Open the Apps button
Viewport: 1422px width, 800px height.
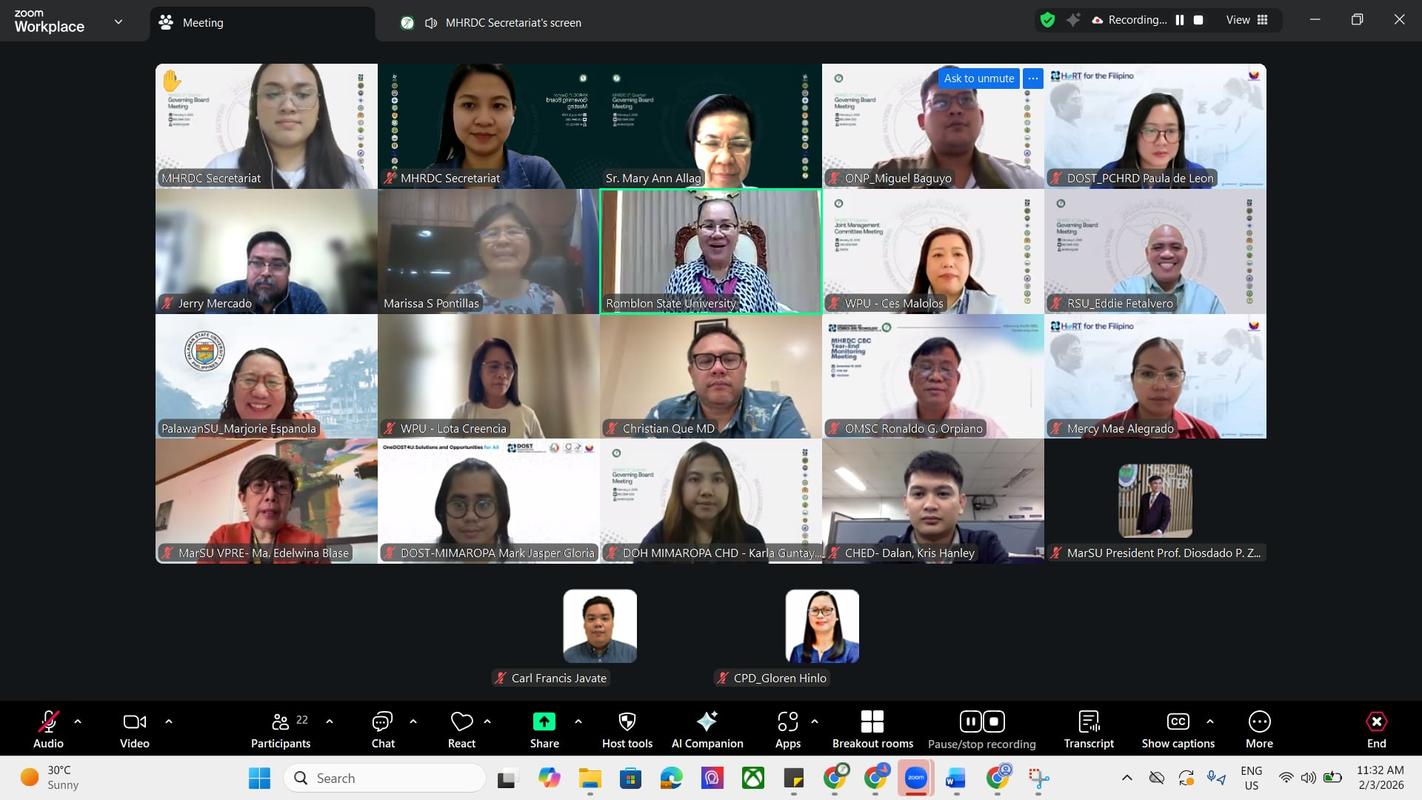click(788, 729)
